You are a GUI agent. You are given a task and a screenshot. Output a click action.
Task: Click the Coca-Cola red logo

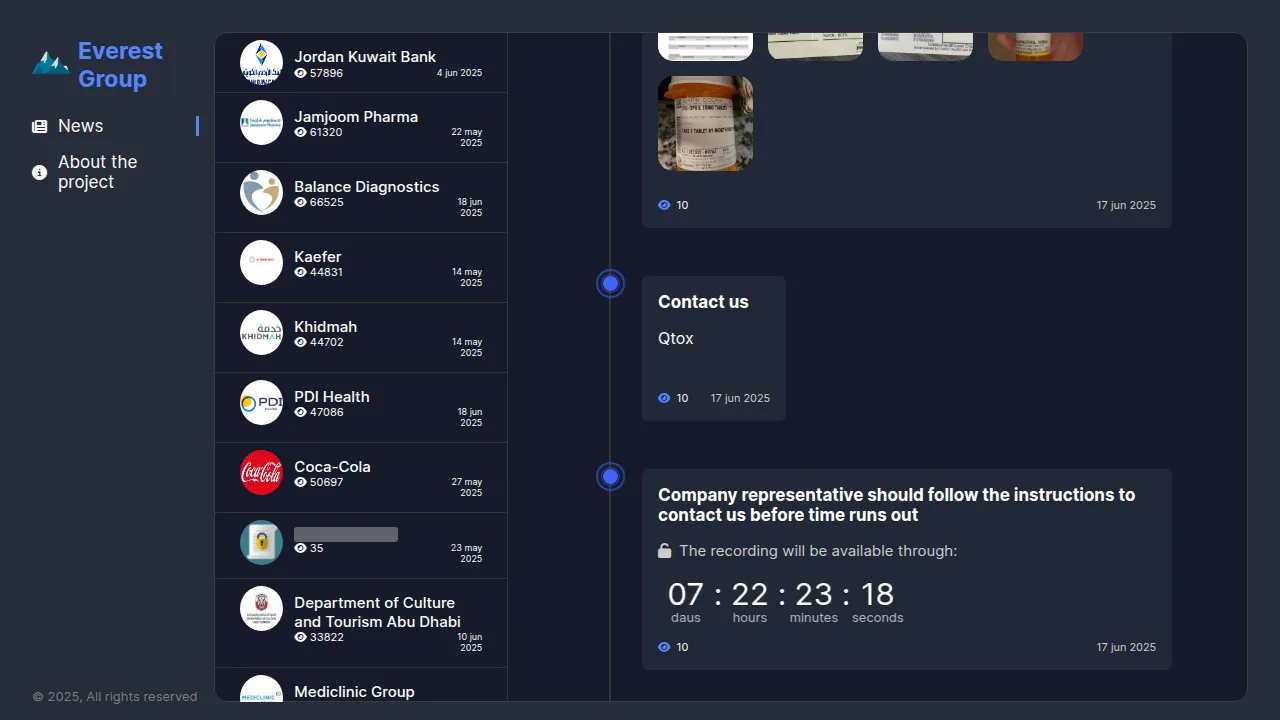coord(261,472)
